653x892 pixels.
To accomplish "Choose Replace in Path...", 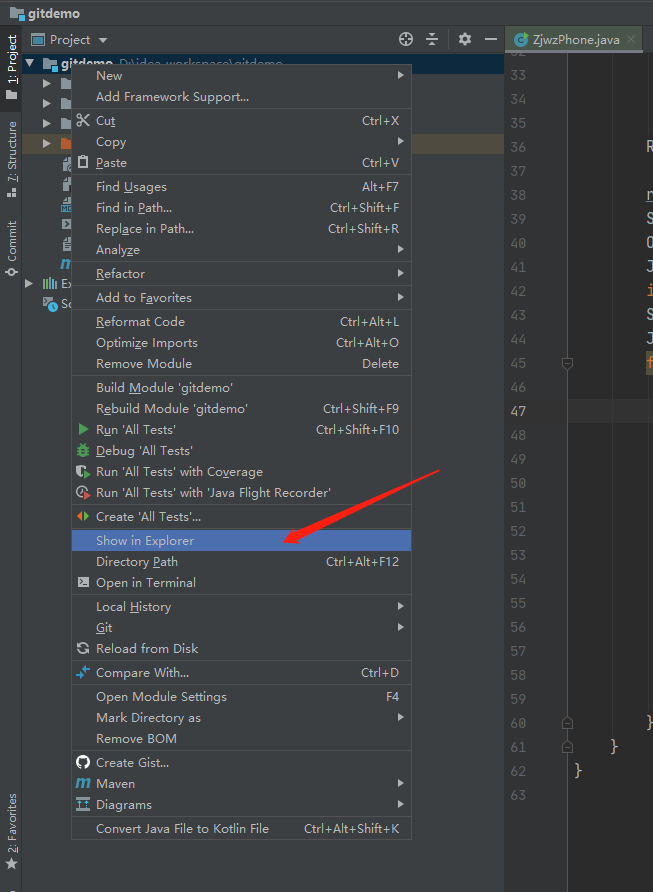I will pos(241,229).
